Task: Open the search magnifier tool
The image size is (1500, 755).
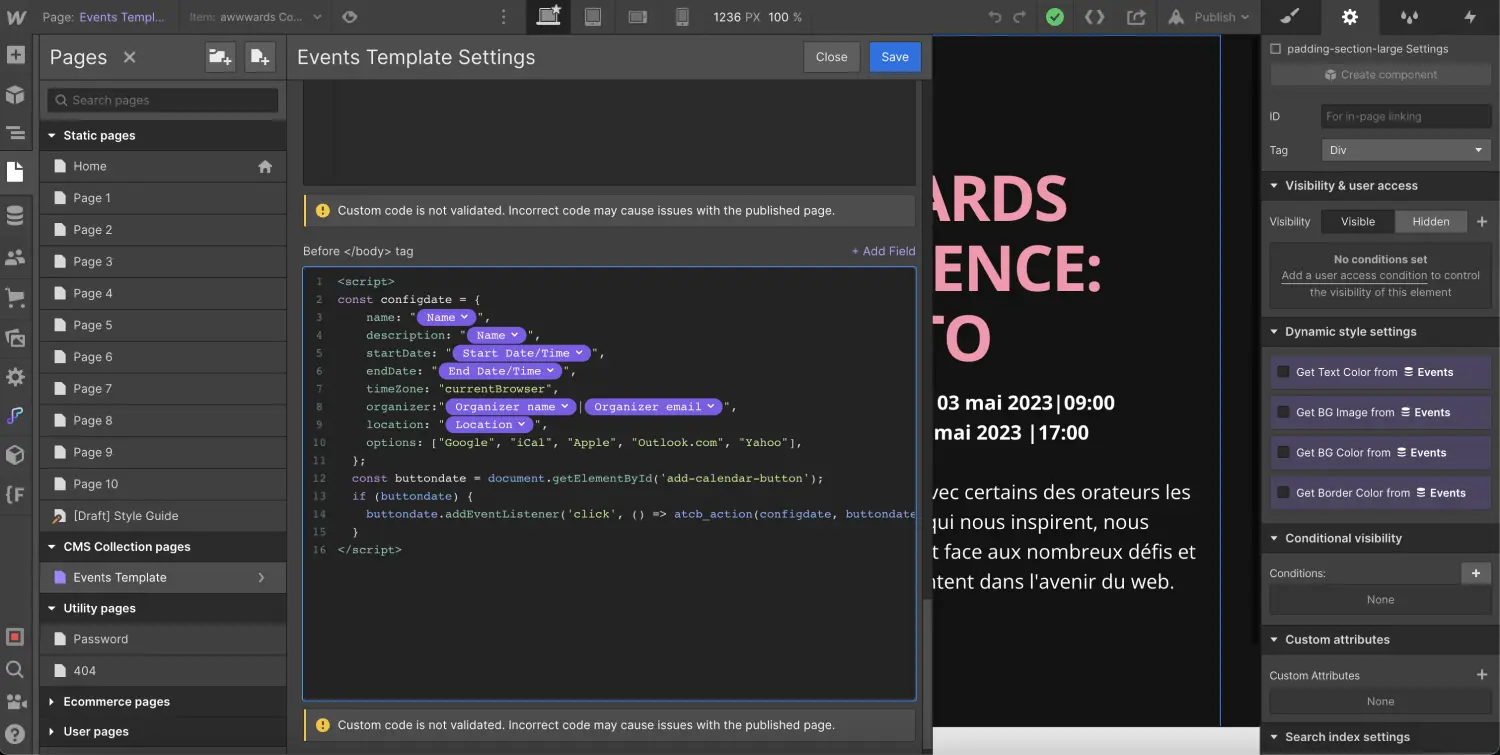Action: tap(15, 669)
